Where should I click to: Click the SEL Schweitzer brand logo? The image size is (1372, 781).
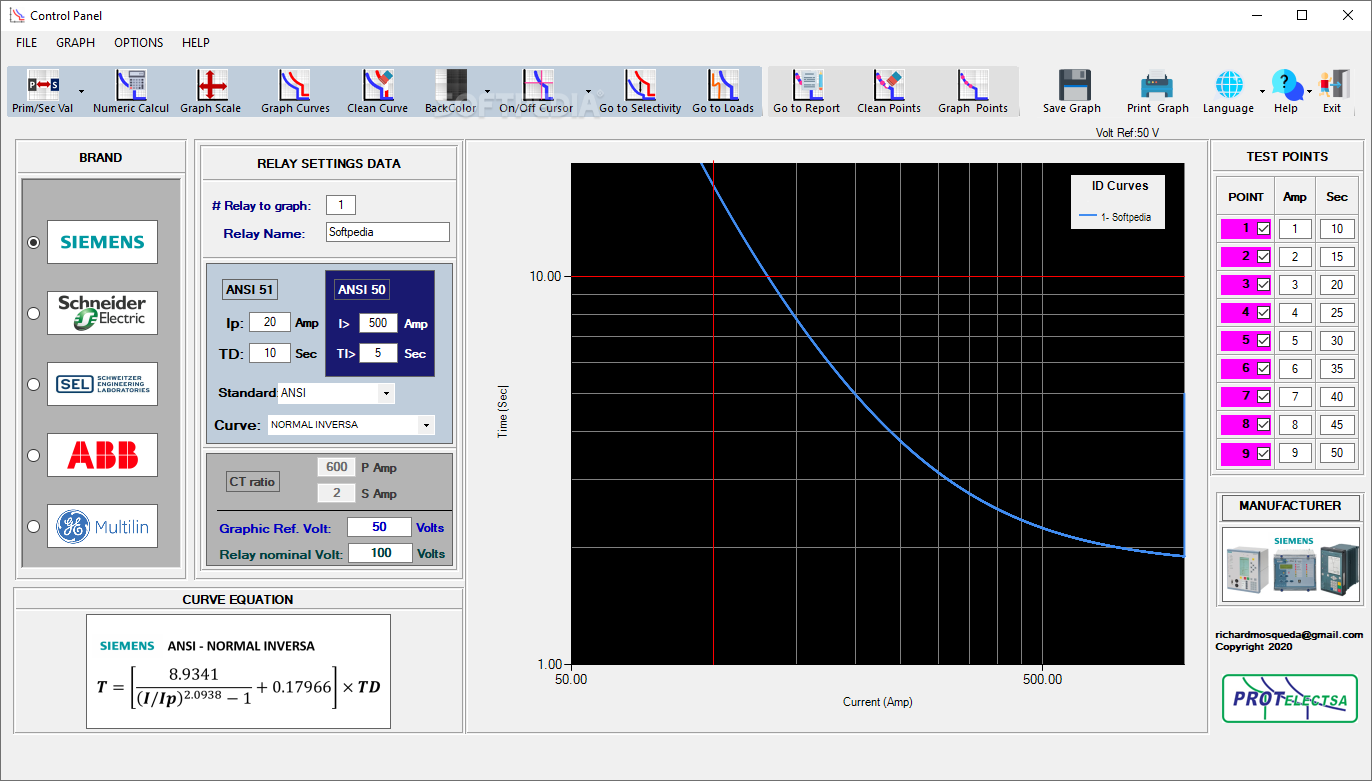102,384
